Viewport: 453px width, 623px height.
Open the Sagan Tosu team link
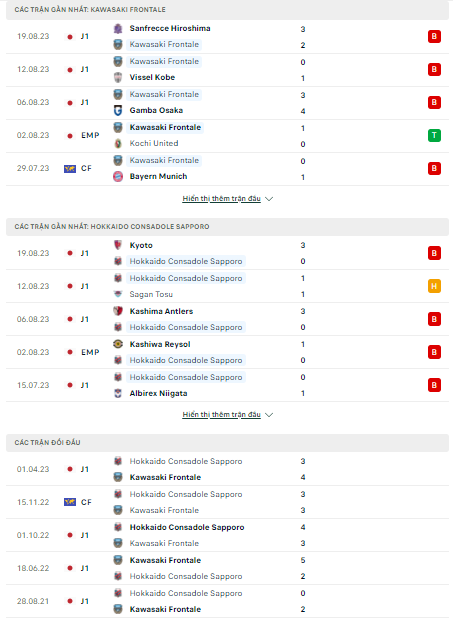point(151,294)
